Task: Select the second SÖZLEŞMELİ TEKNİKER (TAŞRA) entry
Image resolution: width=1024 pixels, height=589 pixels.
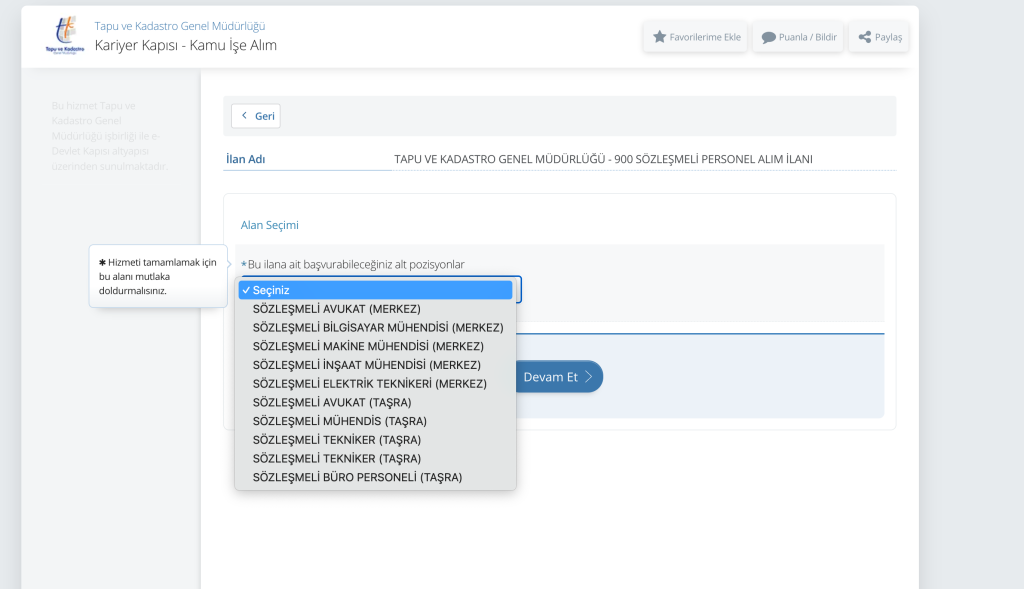Action: (x=336, y=458)
